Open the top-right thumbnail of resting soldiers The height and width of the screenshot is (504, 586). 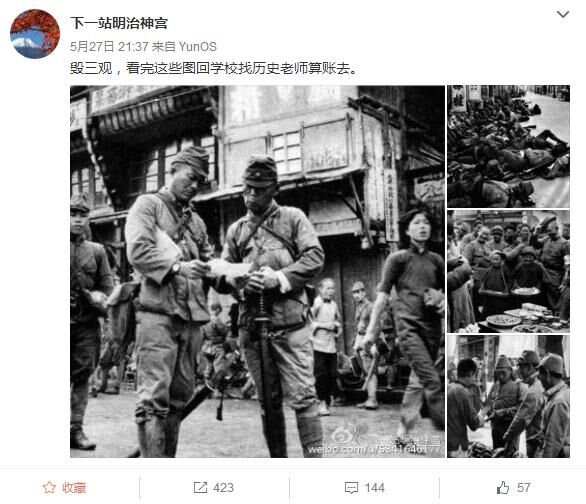coord(508,146)
